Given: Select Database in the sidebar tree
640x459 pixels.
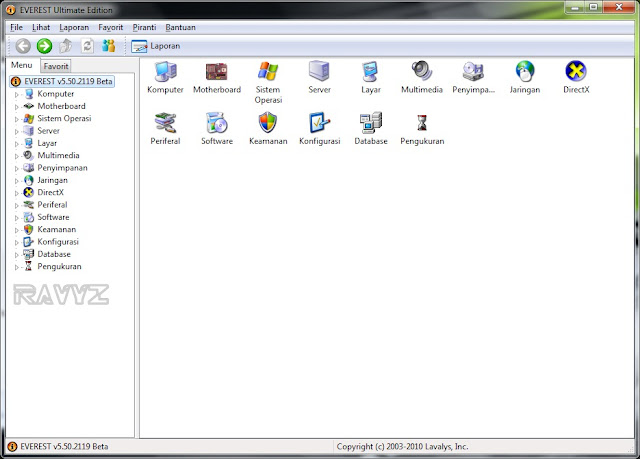Looking at the screenshot, I should (x=54, y=254).
